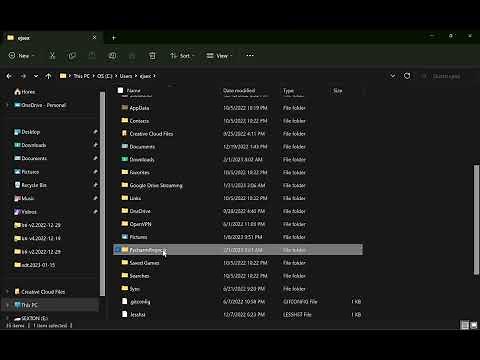Select the Contacts folder row
This screenshot has width=480, height=360.
238,121
